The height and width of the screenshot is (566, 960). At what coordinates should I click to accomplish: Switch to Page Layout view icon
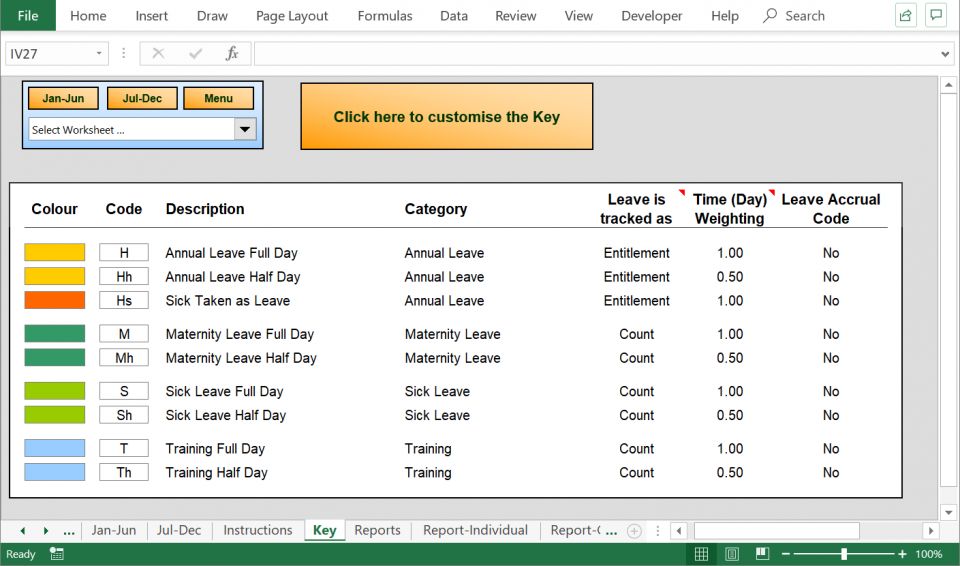point(732,554)
